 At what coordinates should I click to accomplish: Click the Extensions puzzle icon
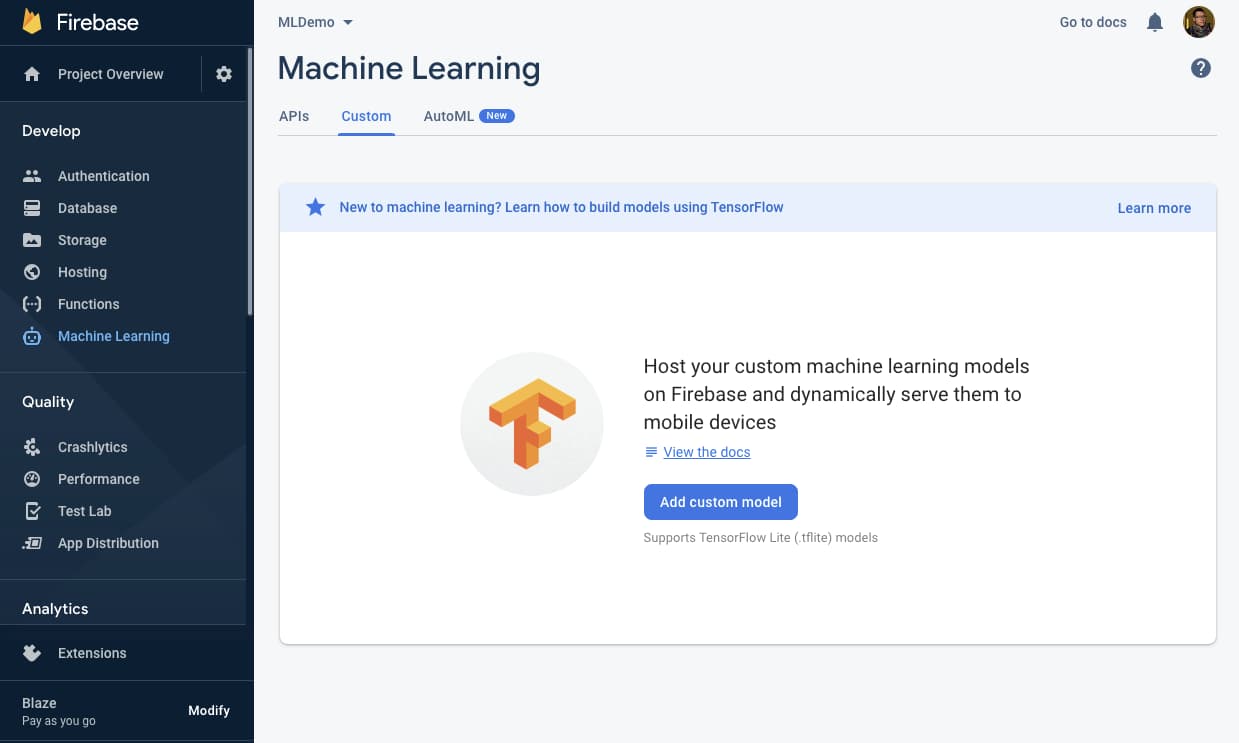click(32, 653)
